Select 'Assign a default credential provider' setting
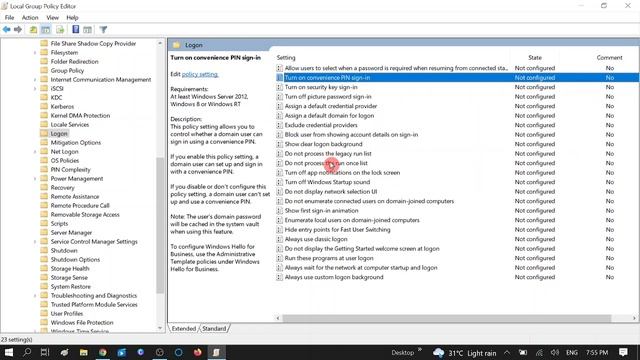This screenshot has width=640, height=360. point(331,106)
